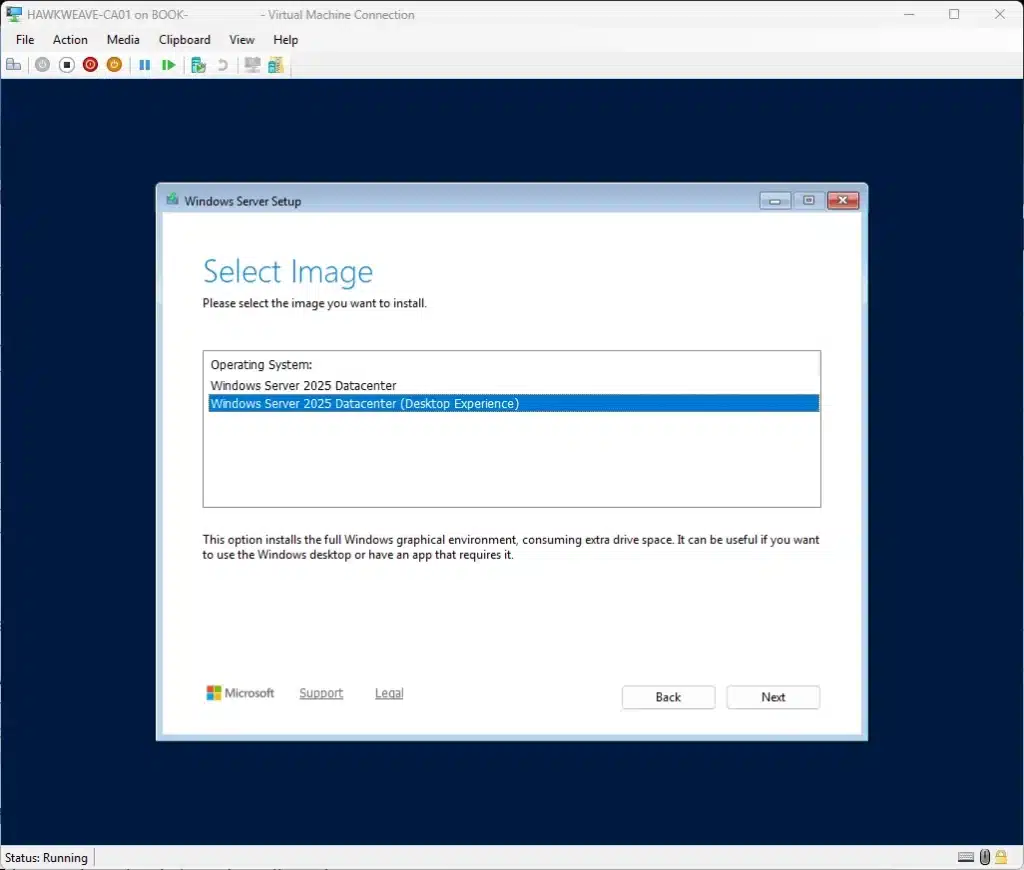Click the red Shut Down icon

[x=90, y=65]
